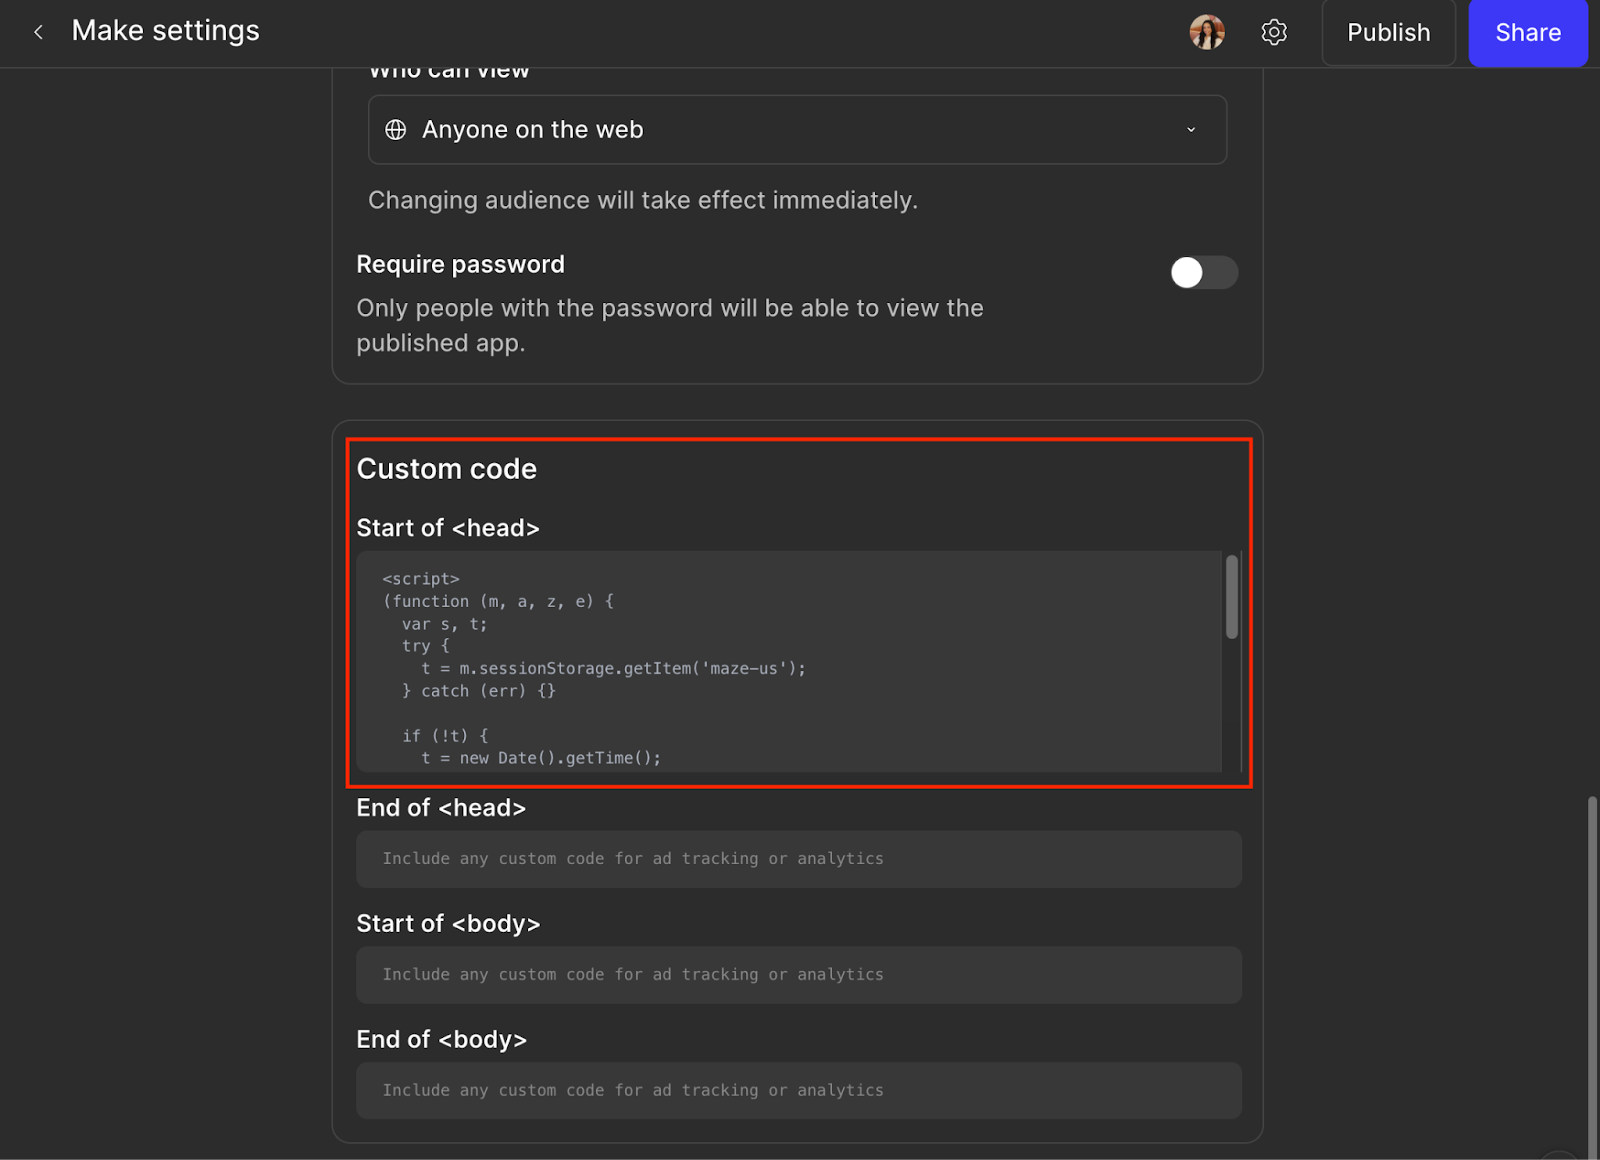Click the 'Changing audience will take effect' notice
Screen dimensions: 1600x1160
click(642, 200)
